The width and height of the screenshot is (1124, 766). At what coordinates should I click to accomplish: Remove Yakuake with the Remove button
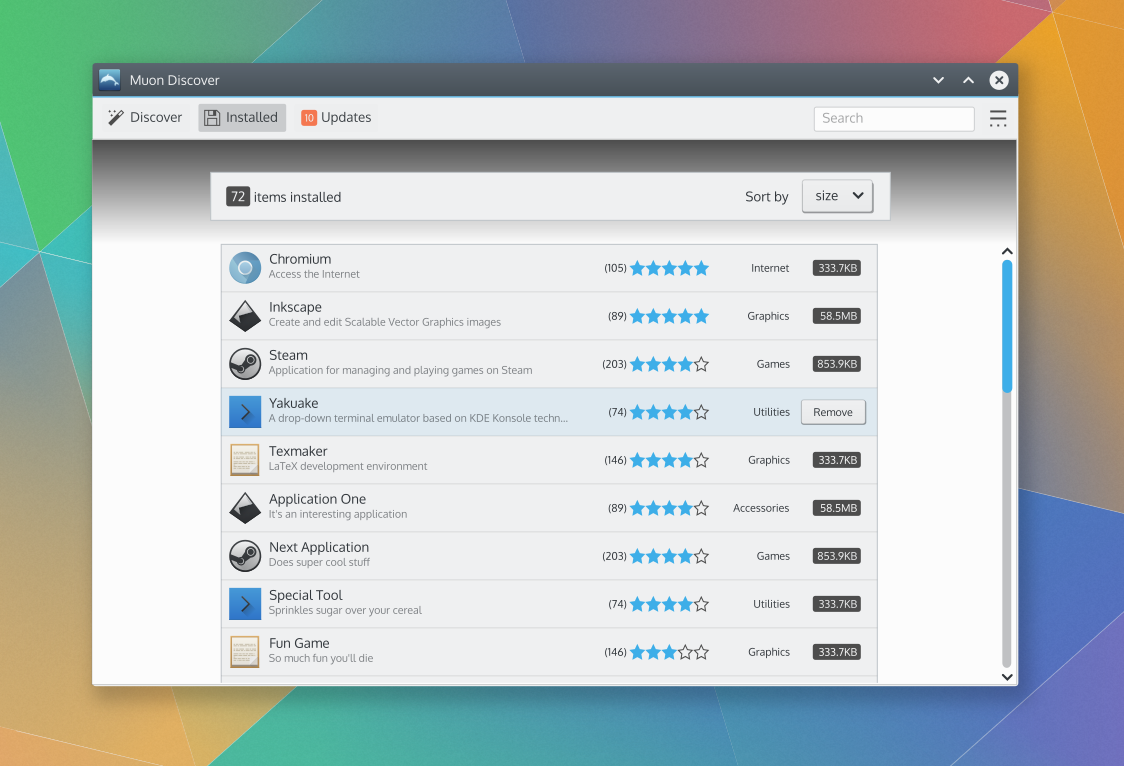[x=833, y=412]
